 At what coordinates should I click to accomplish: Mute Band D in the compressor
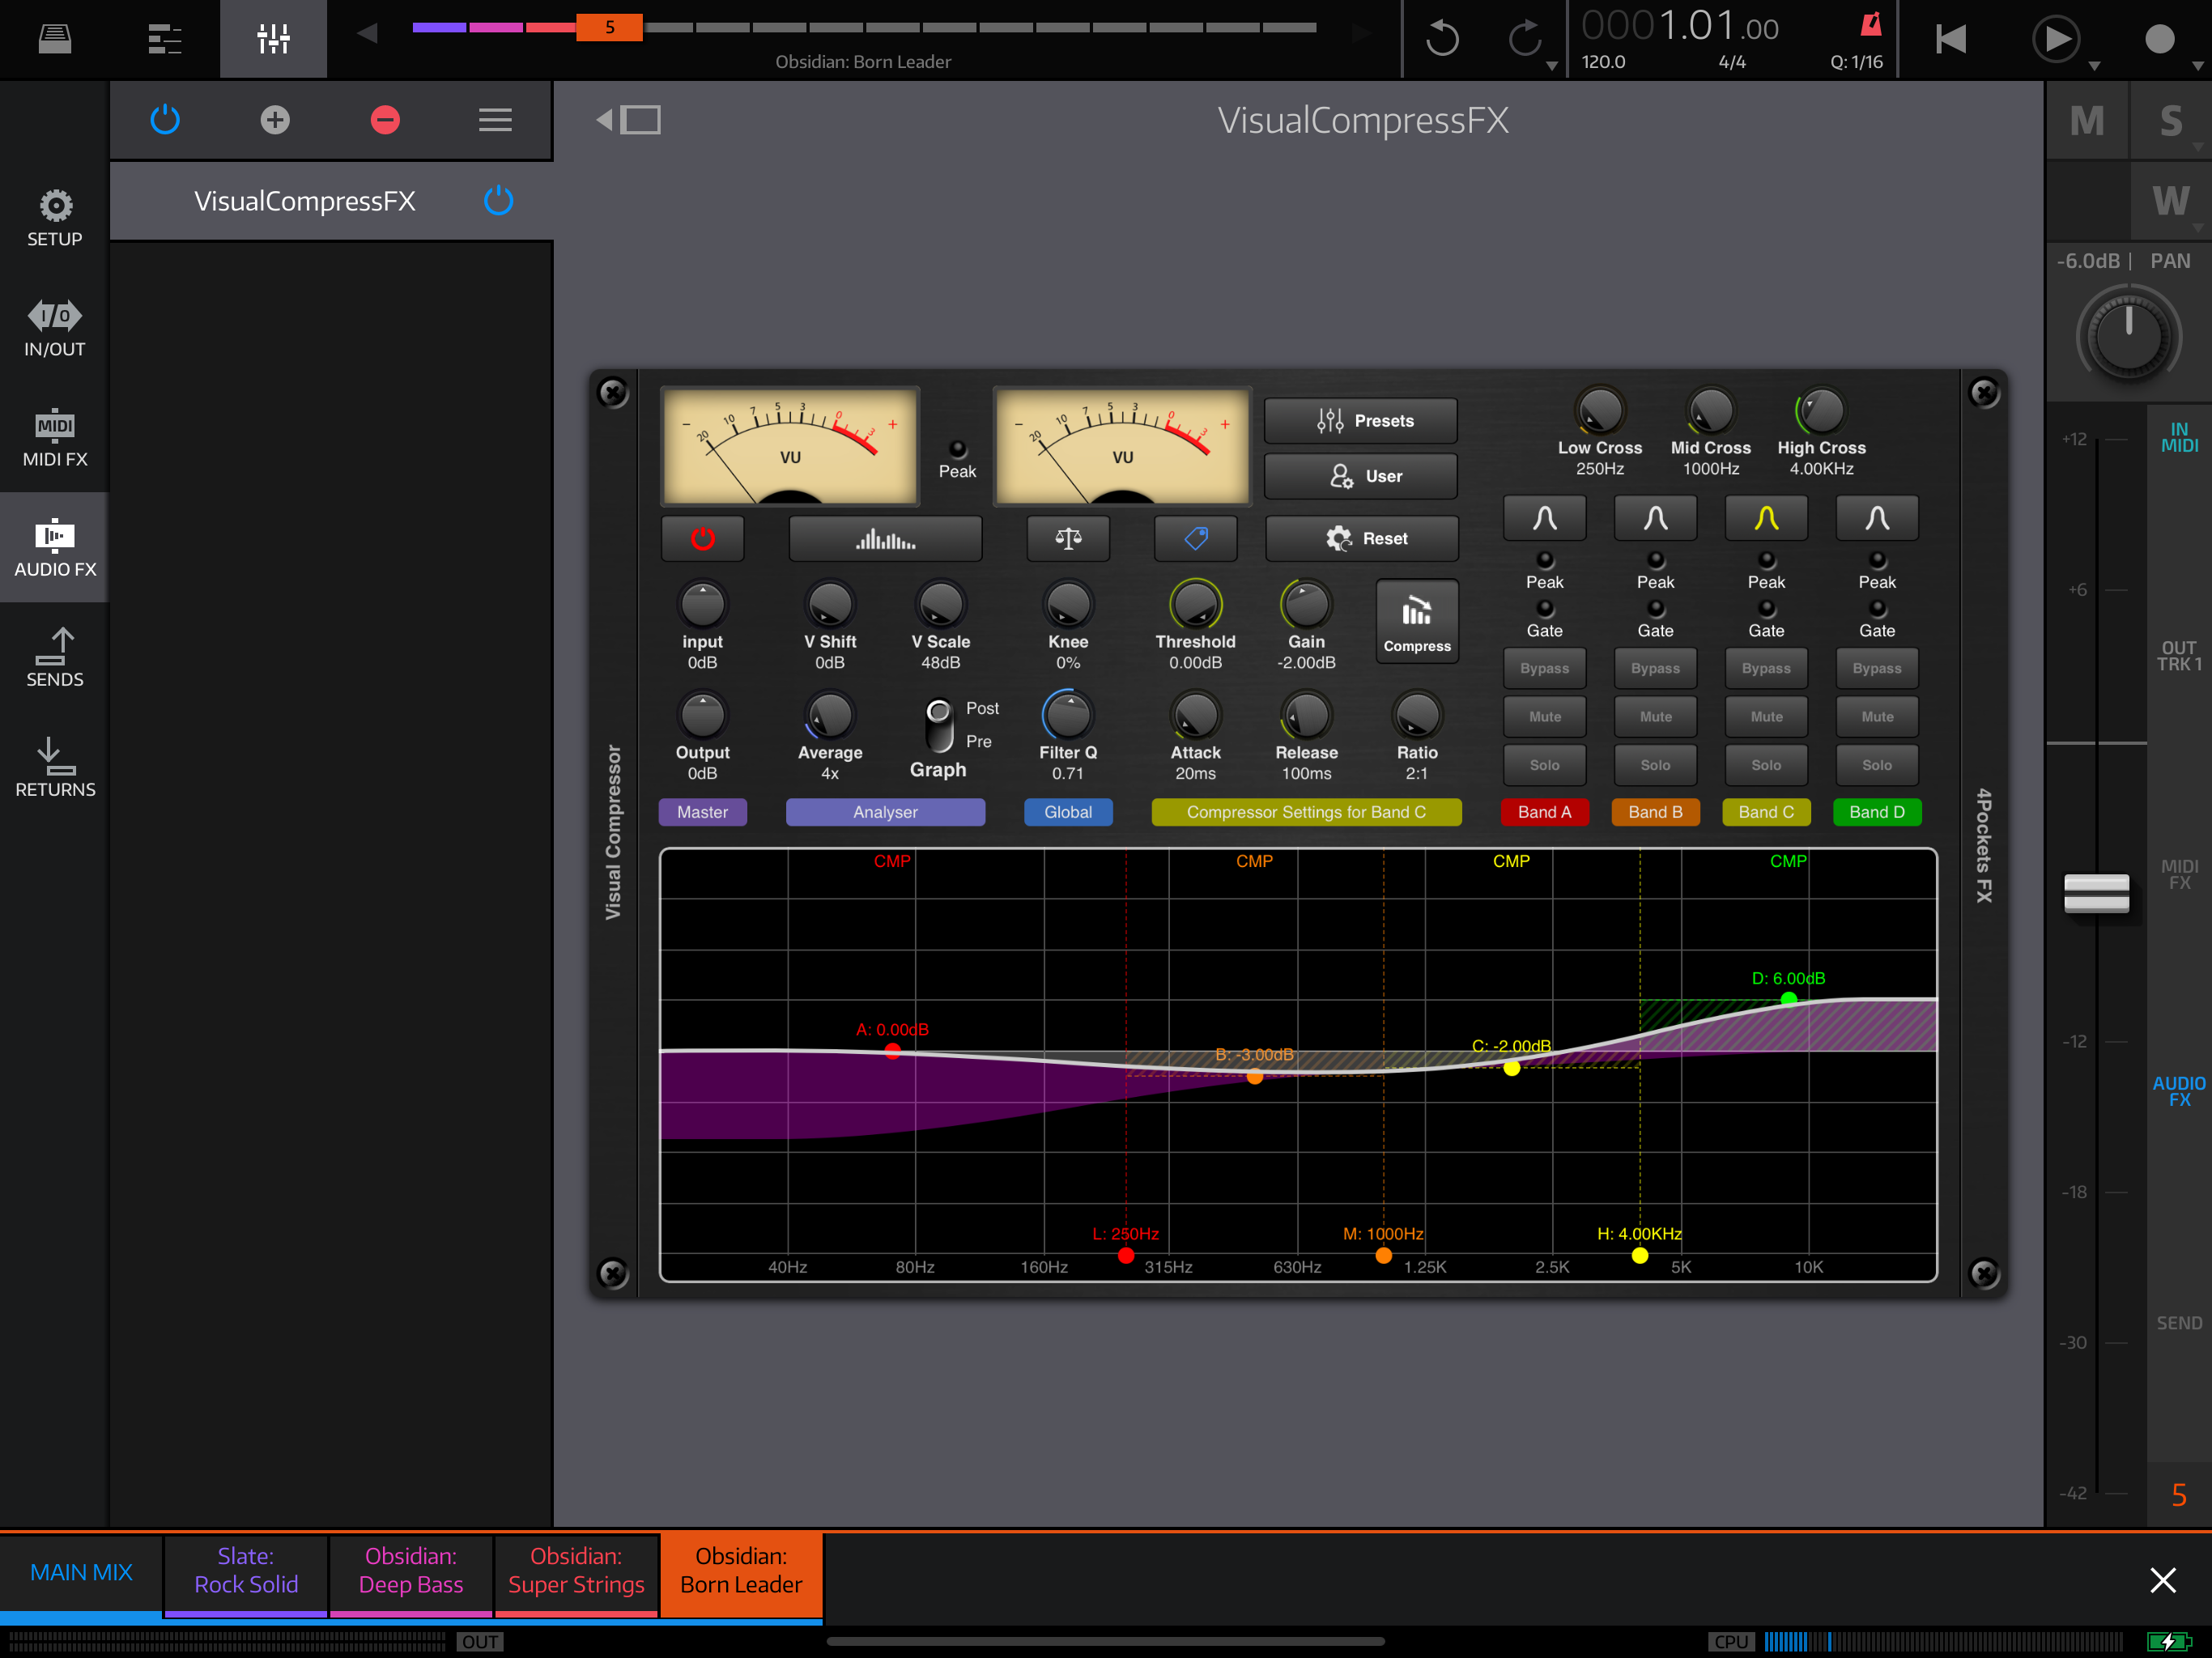1876,716
